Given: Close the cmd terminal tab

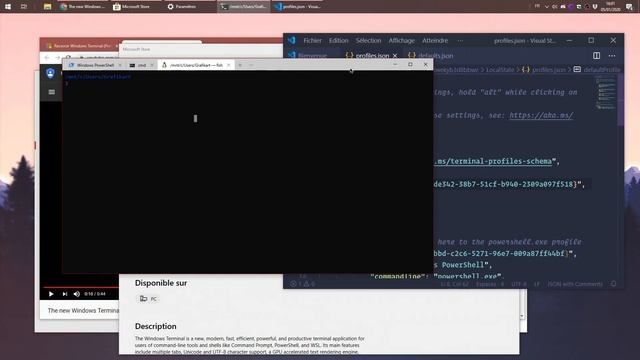Looking at the screenshot, I should (x=152, y=65).
